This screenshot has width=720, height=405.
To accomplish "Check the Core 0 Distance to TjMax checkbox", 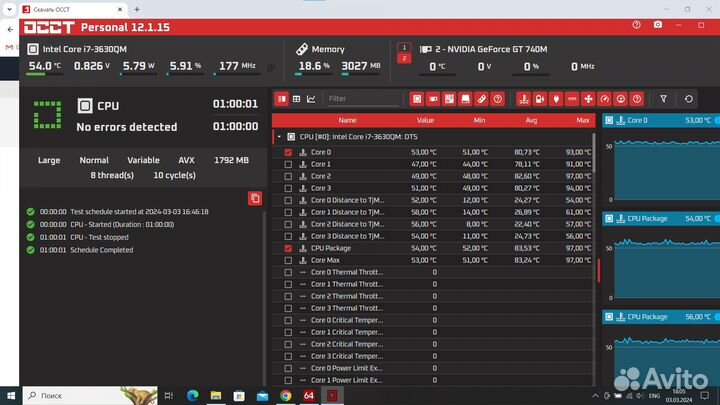I will (288, 200).
